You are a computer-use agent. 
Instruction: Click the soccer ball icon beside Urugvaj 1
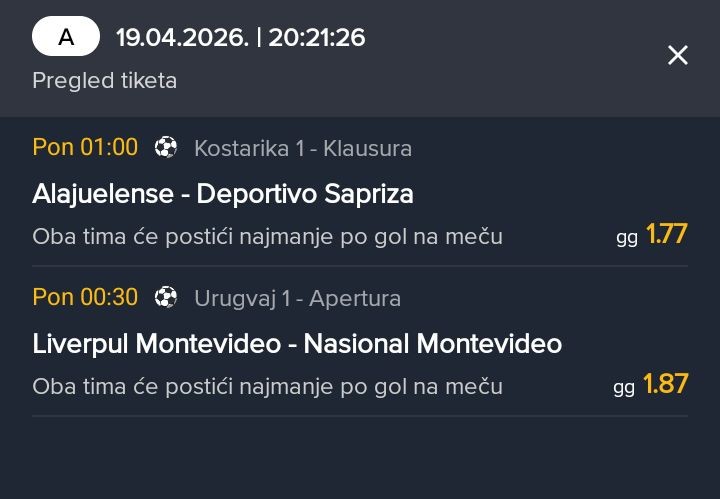(166, 297)
